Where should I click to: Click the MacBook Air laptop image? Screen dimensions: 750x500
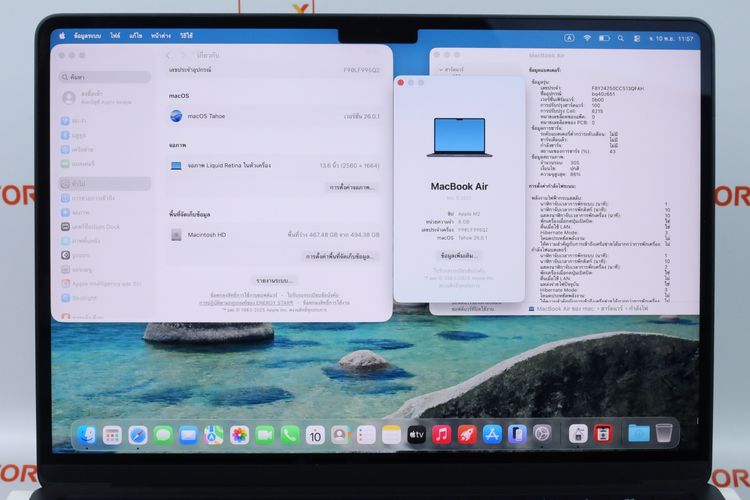pos(459,137)
